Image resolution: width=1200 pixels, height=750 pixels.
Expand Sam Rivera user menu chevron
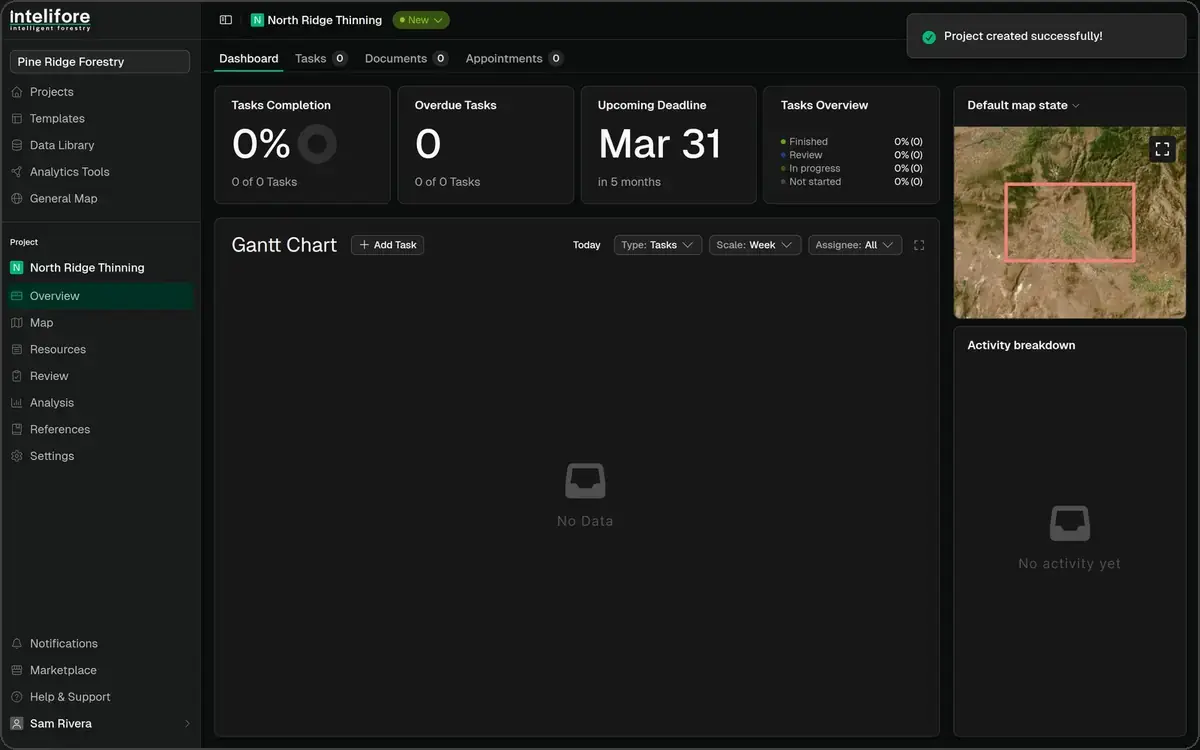pos(187,724)
